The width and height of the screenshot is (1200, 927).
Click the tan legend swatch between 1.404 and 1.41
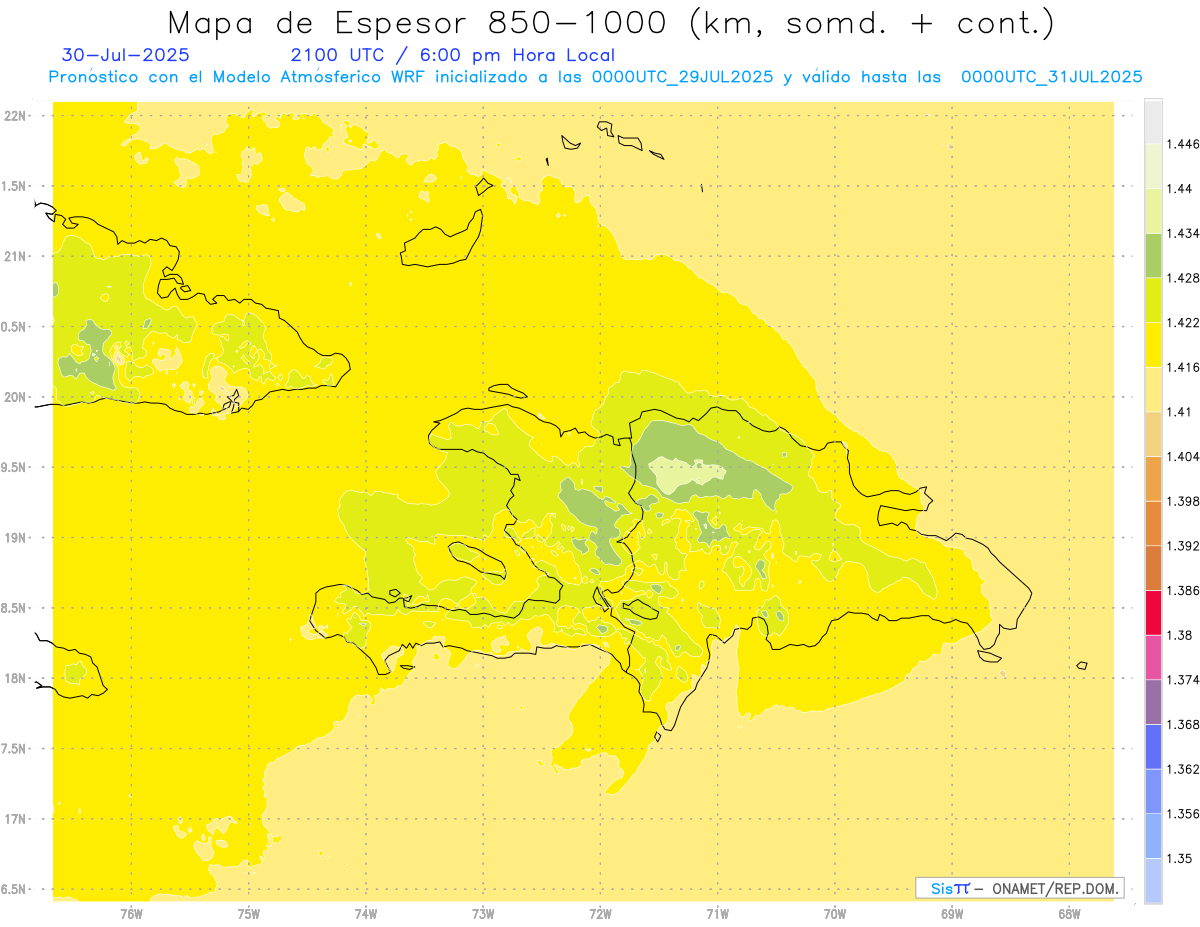pyautogui.click(x=1153, y=434)
